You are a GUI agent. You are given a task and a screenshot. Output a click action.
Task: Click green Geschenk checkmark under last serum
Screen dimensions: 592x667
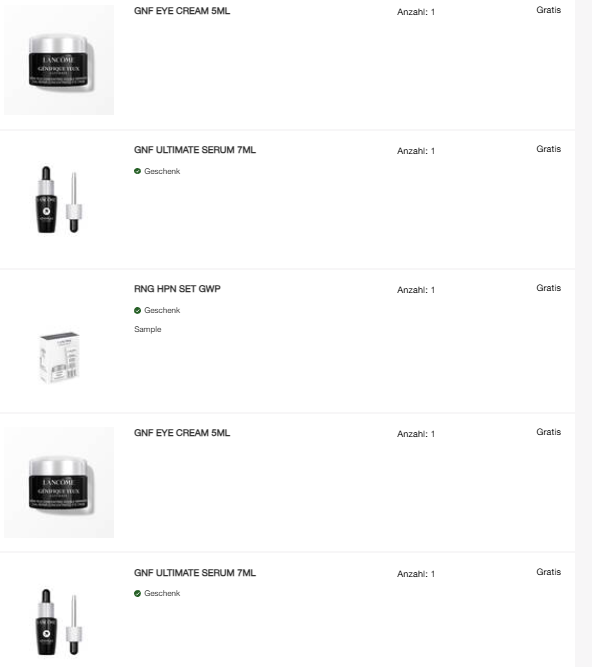pyautogui.click(x=137, y=593)
